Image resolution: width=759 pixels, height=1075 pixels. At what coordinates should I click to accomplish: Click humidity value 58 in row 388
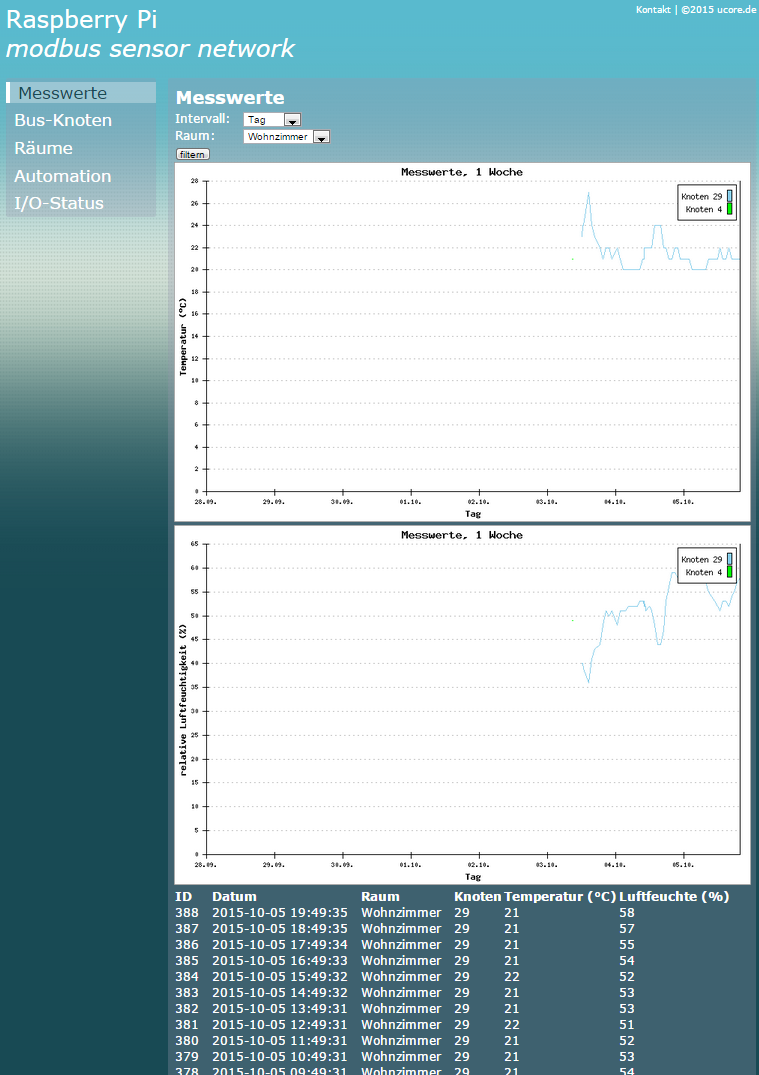pos(627,913)
